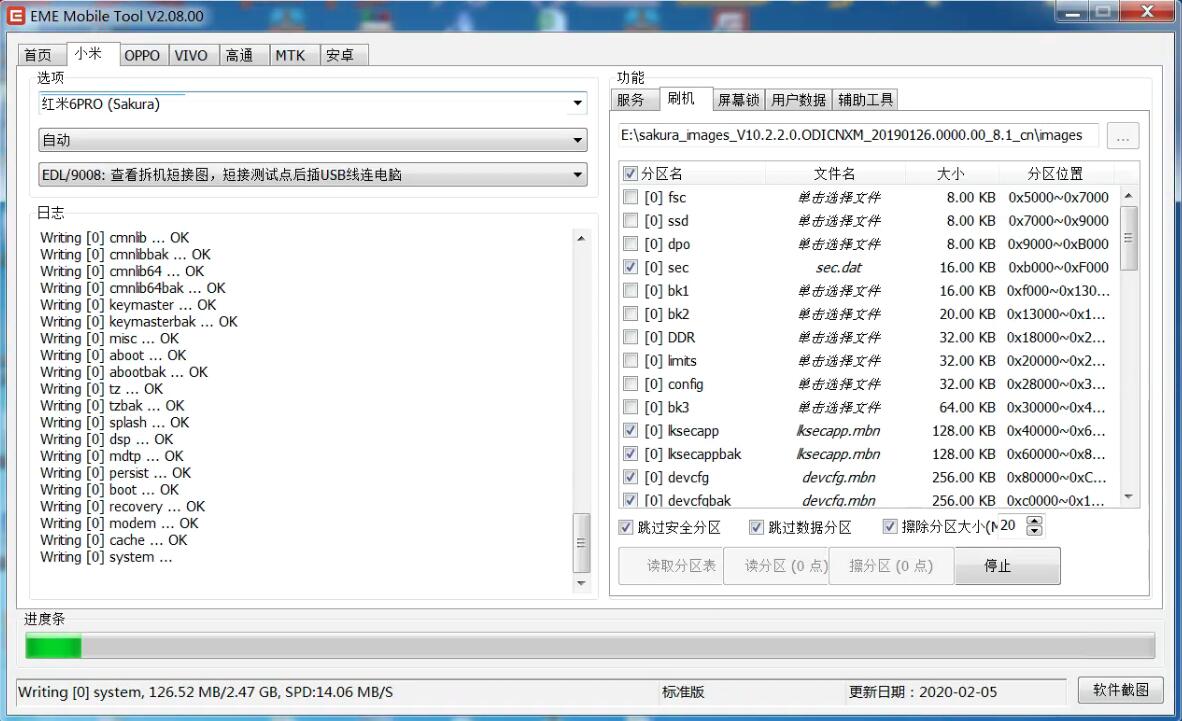Click the 停止 stop button
The width and height of the screenshot is (1182, 721).
(1007, 566)
